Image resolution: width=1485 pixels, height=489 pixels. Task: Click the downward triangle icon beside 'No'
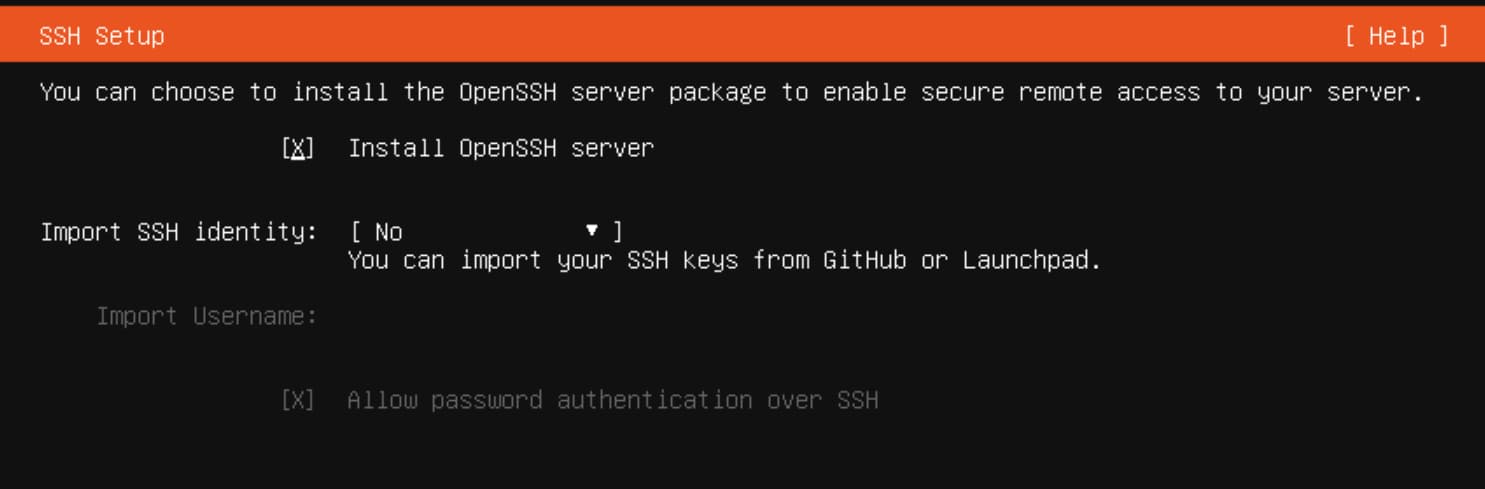pos(591,231)
